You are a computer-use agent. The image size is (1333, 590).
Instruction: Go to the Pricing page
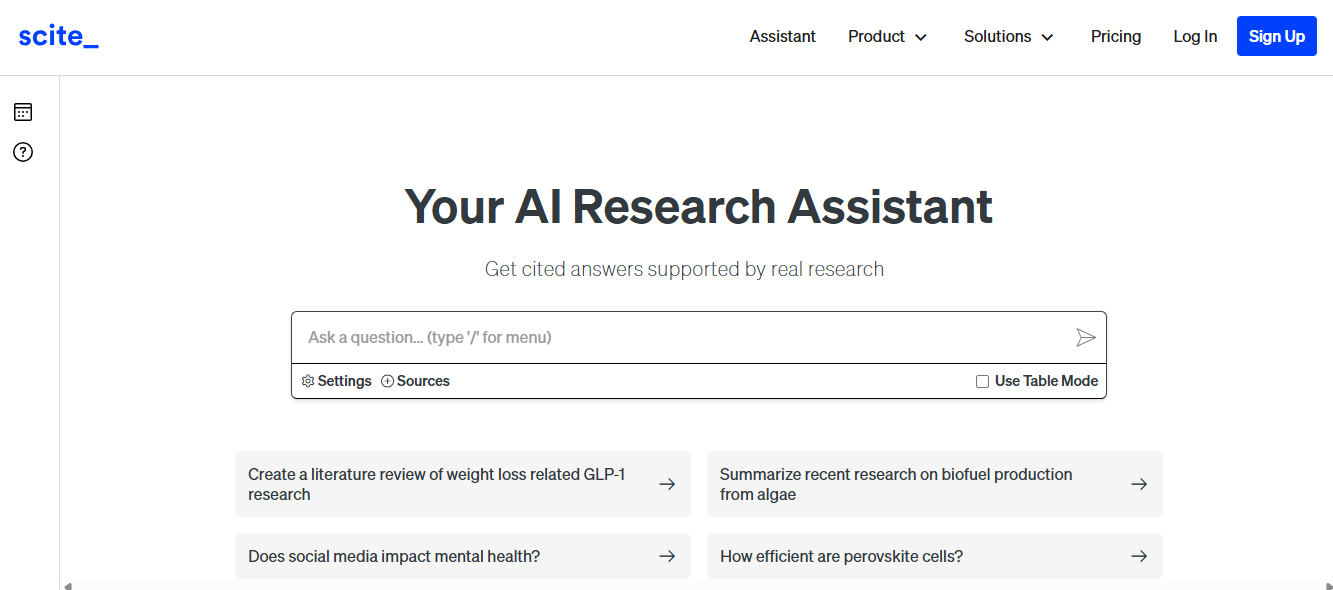pyautogui.click(x=1116, y=37)
